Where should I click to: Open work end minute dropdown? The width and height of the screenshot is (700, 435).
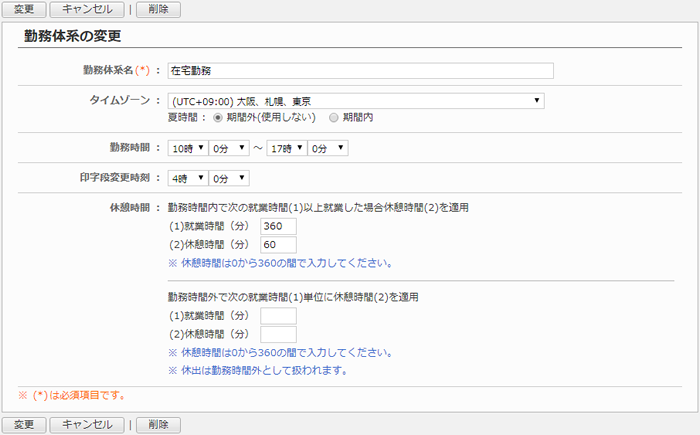(x=327, y=148)
